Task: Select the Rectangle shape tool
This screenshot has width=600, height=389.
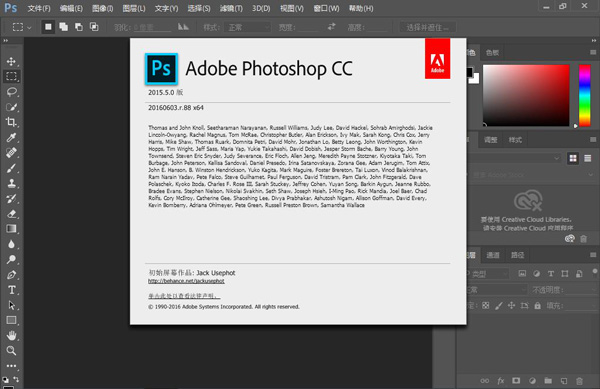Action: pyautogui.click(x=11, y=320)
